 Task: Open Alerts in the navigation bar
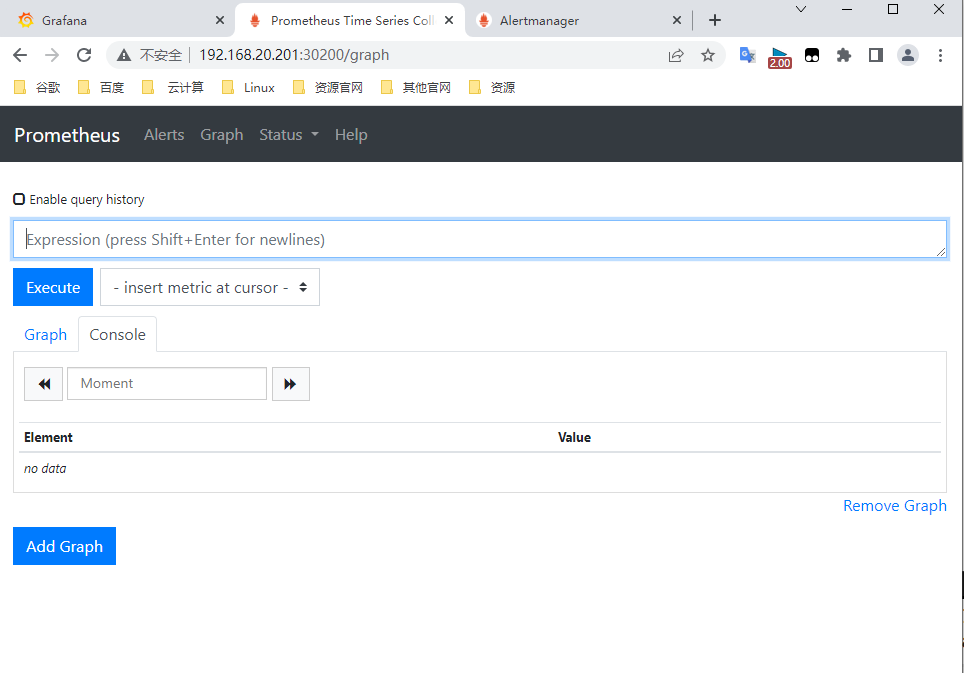[164, 135]
